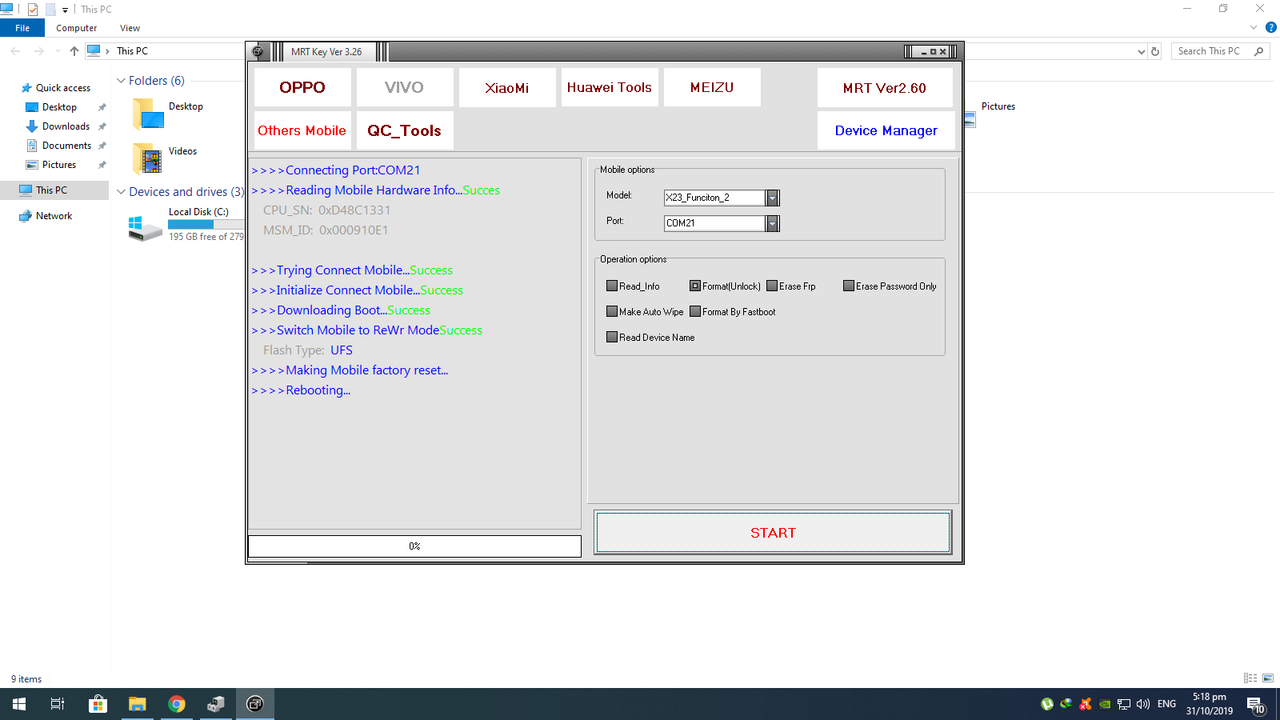Image resolution: width=1280 pixels, height=720 pixels.
Task: Click the red START button
Action: point(773,533)
